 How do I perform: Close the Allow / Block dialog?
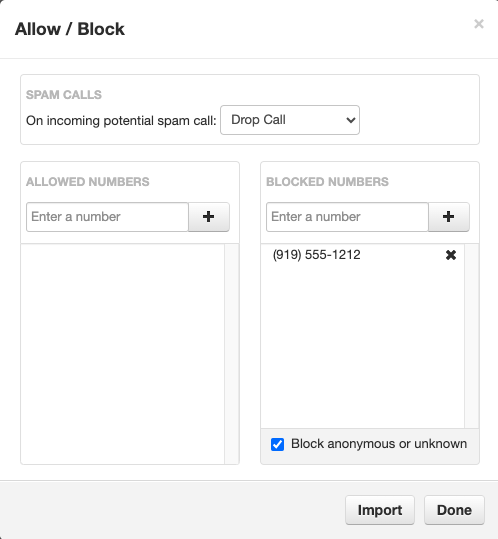point(479,24)
